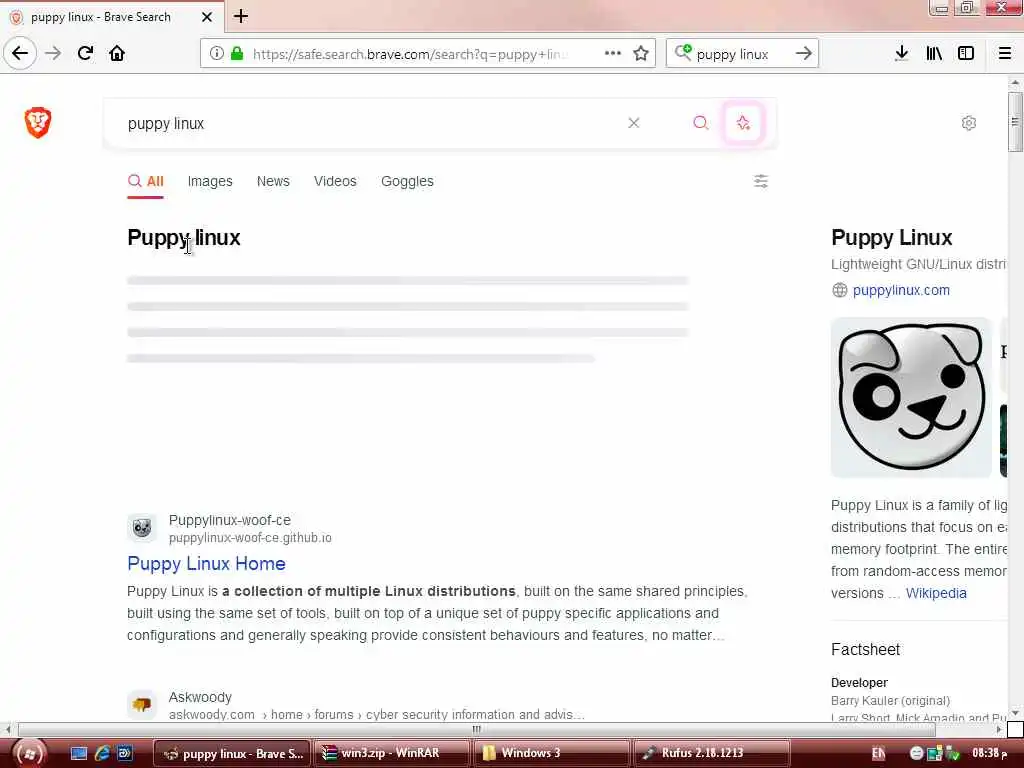This screenshot has height=768, width=1024.
Task: Show site information icon in address bar
Action: tap(217, 54)
